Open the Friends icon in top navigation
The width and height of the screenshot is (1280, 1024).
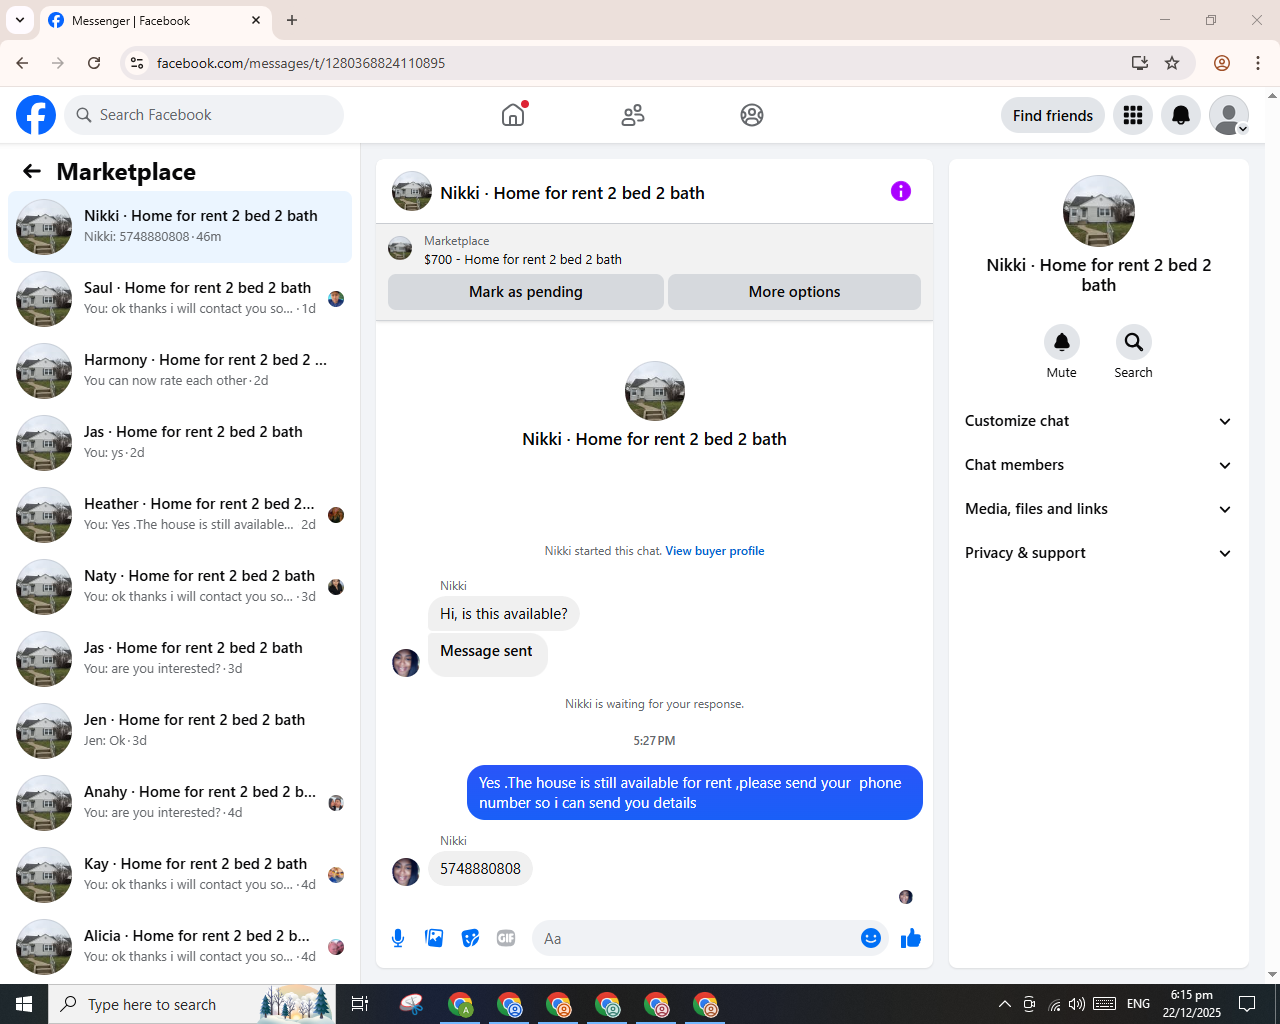pos(633,115)
